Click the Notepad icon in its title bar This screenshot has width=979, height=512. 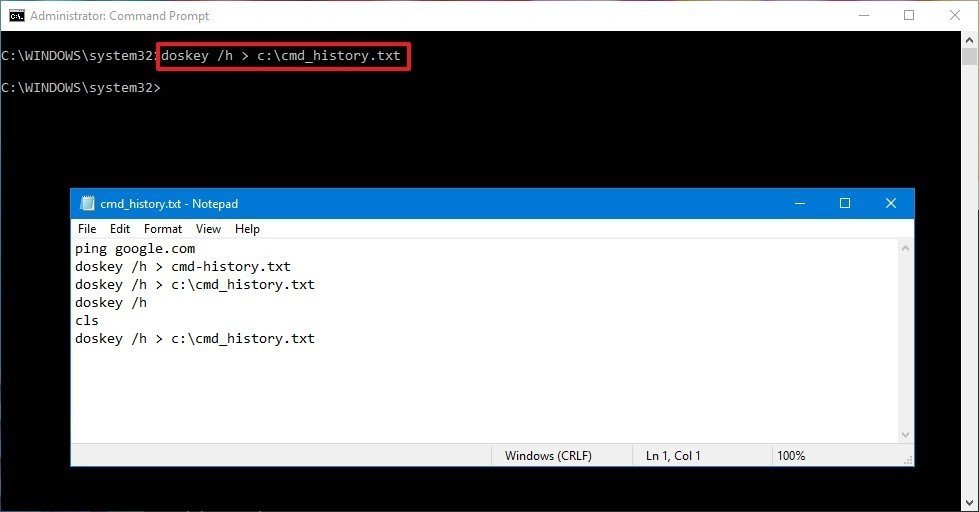[x=86, y=204]
